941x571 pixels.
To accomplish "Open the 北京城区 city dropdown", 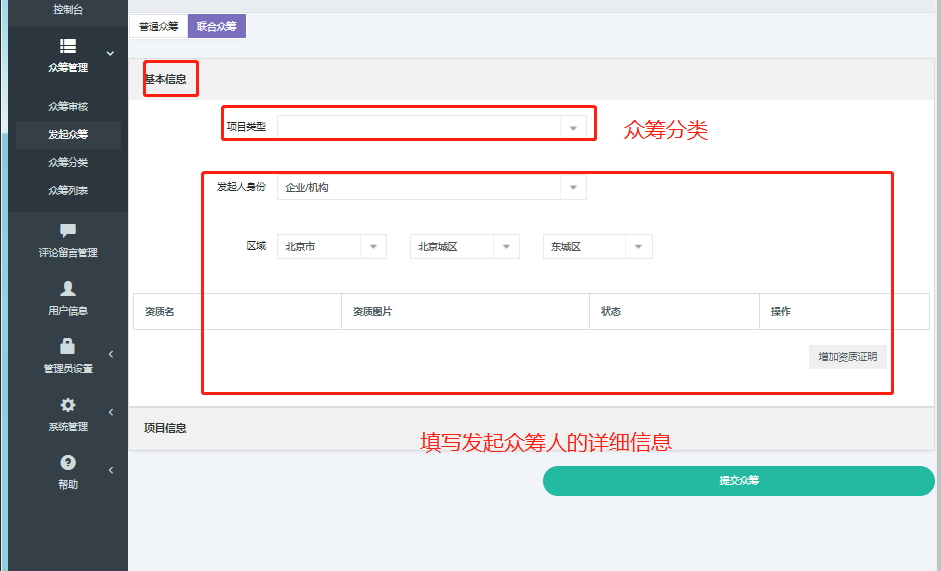I will (x=464, y=247).
